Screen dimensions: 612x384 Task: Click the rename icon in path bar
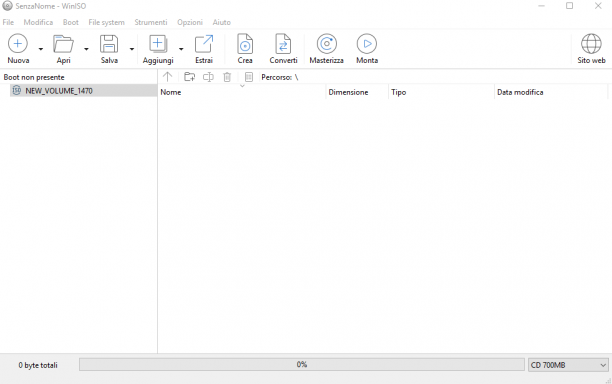[208, 77]
